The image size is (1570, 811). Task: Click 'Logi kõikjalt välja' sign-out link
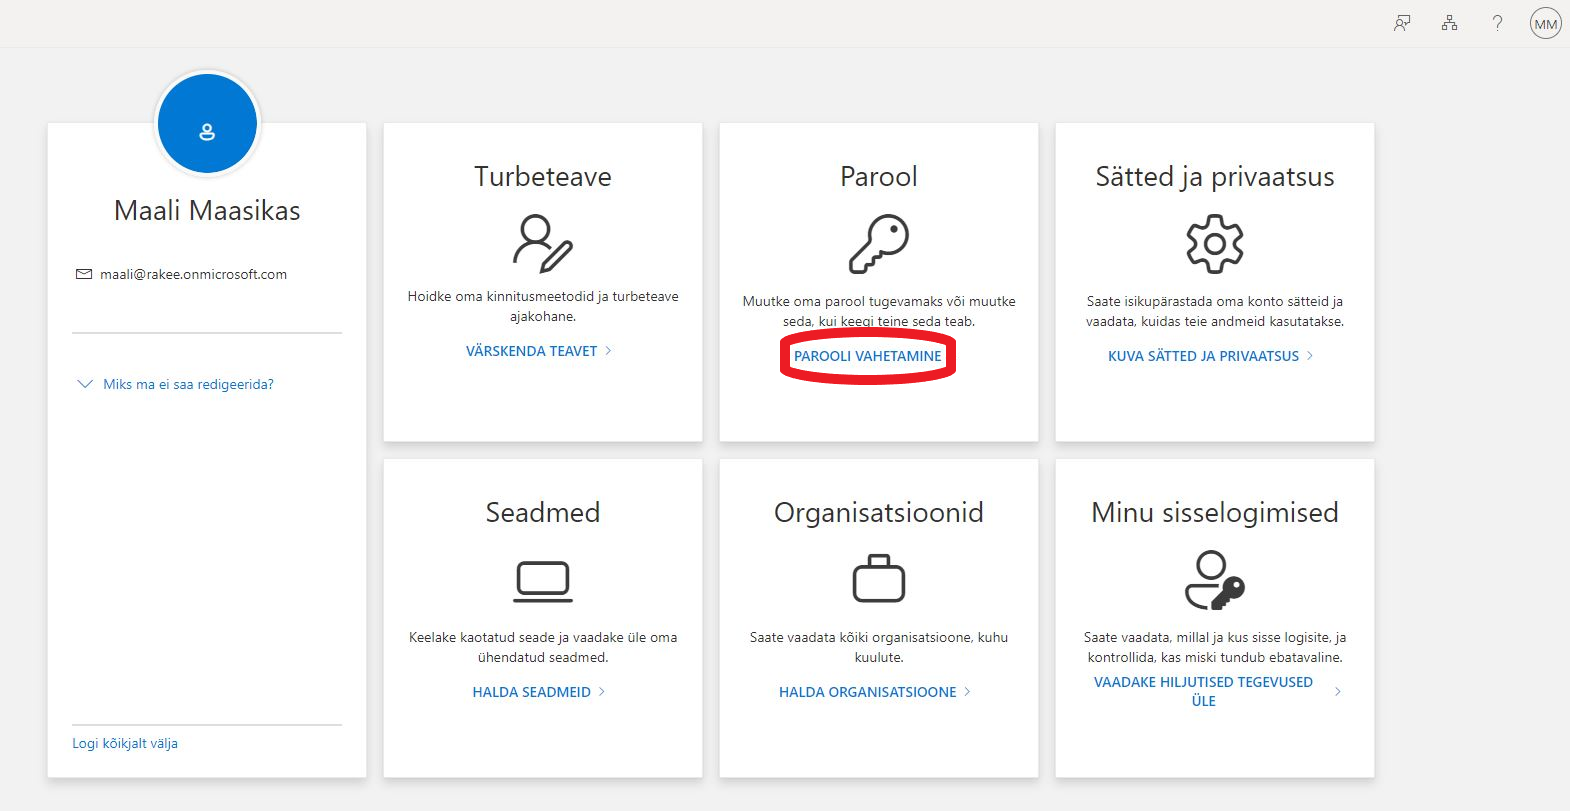click(x=125, y=743)
